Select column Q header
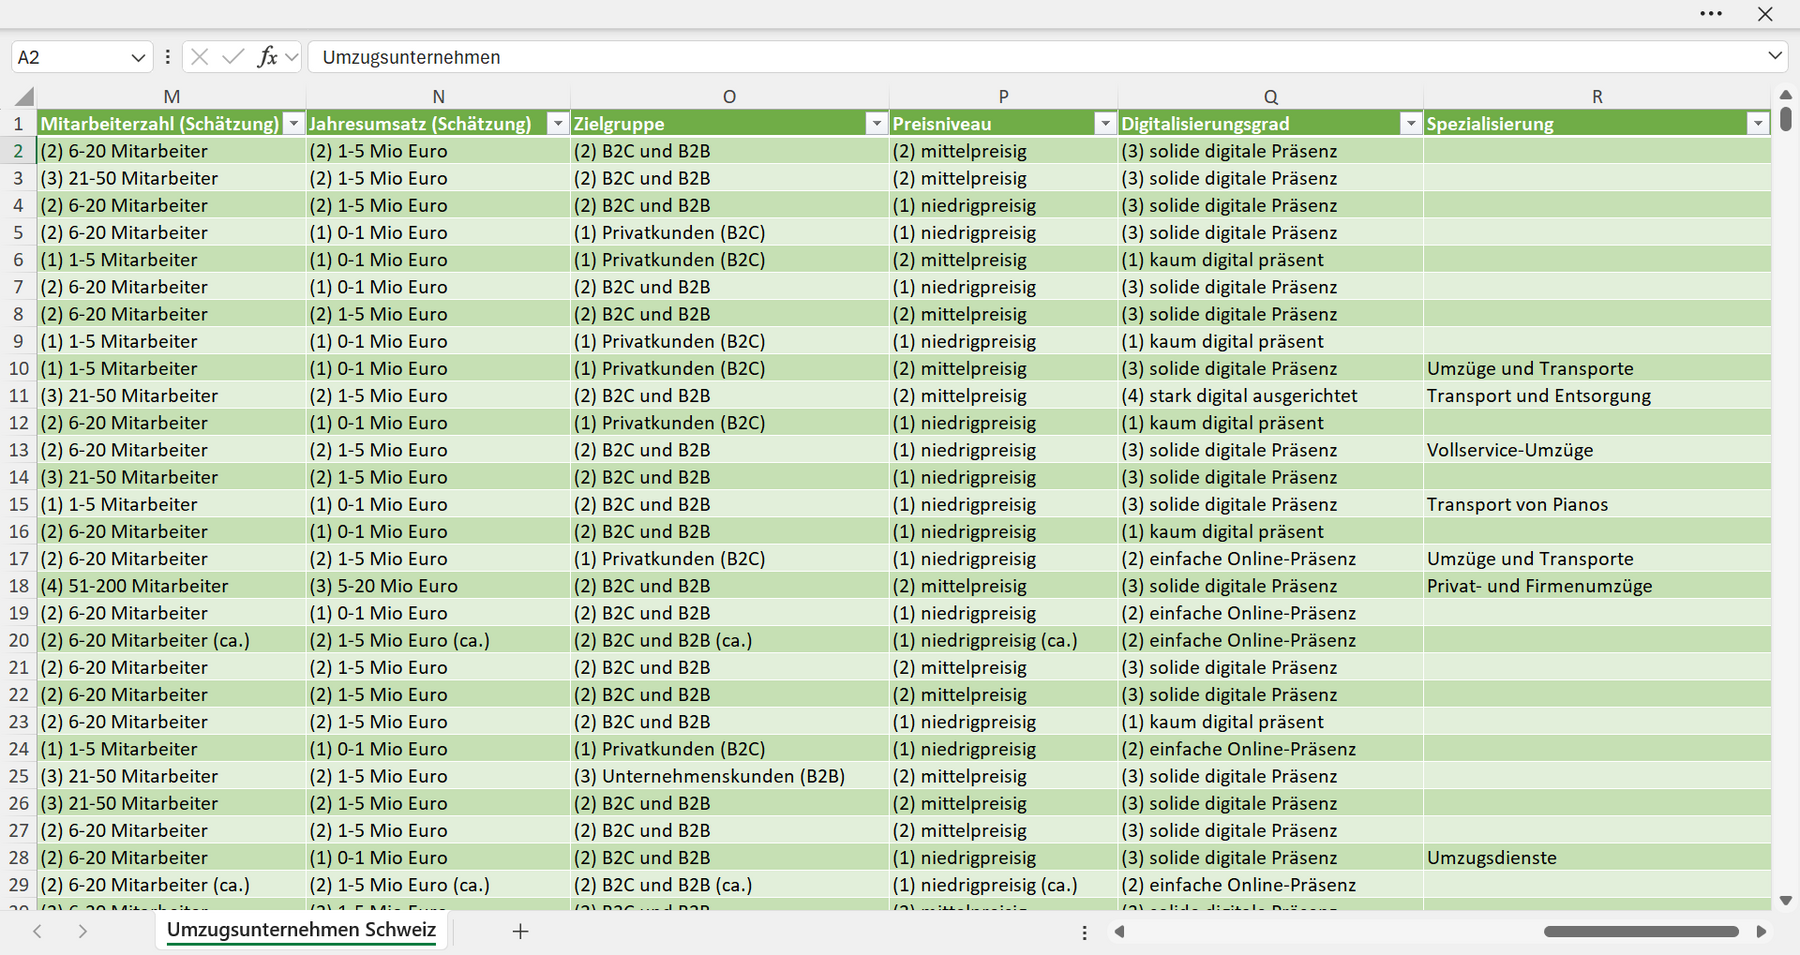1800x955 pixels. tap(1270, 97)
